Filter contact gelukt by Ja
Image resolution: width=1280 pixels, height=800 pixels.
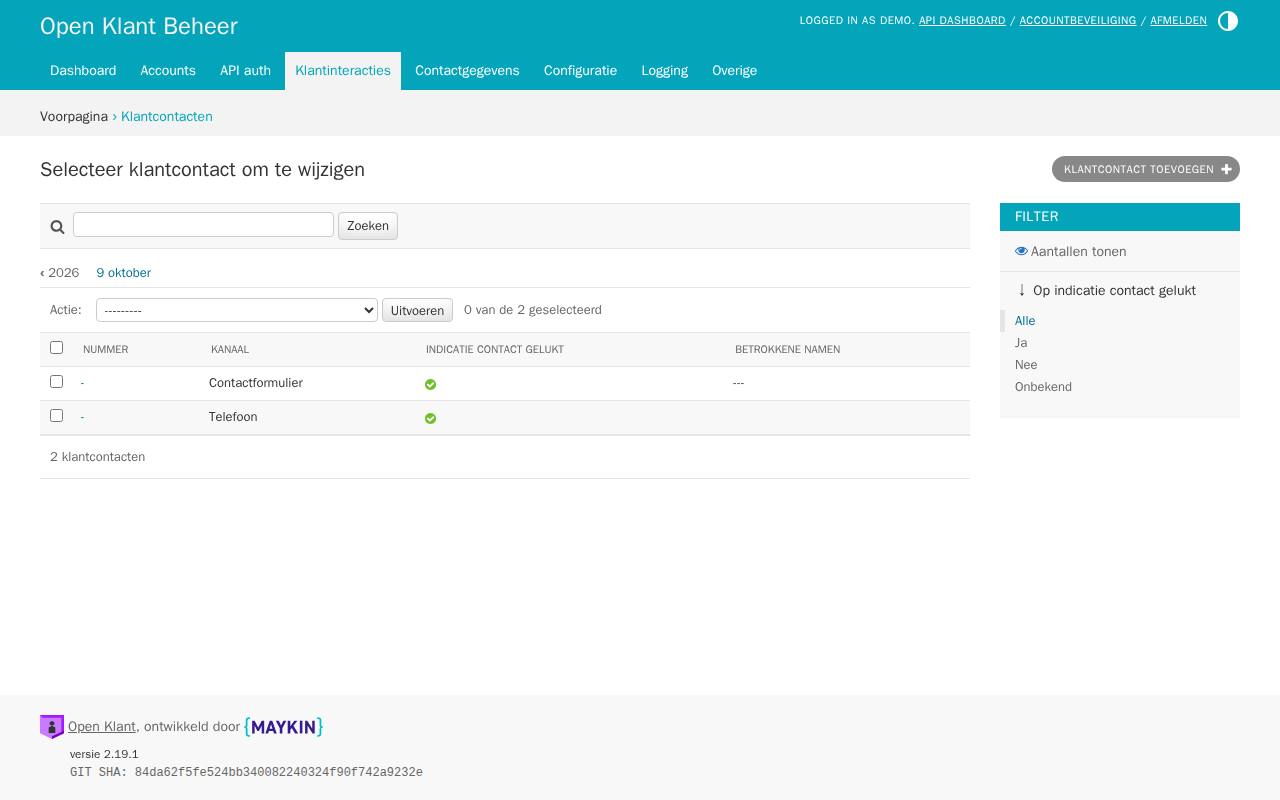tap(1021, 343)
